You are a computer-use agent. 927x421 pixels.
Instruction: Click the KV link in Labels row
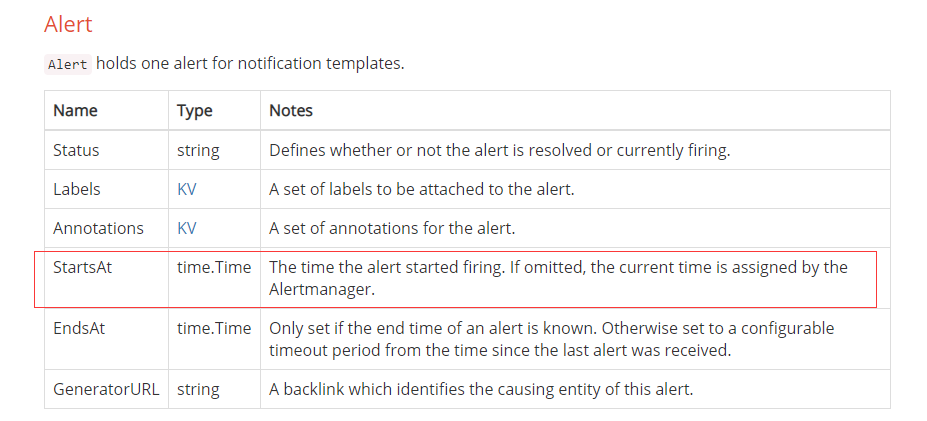(x=187, y=189)
